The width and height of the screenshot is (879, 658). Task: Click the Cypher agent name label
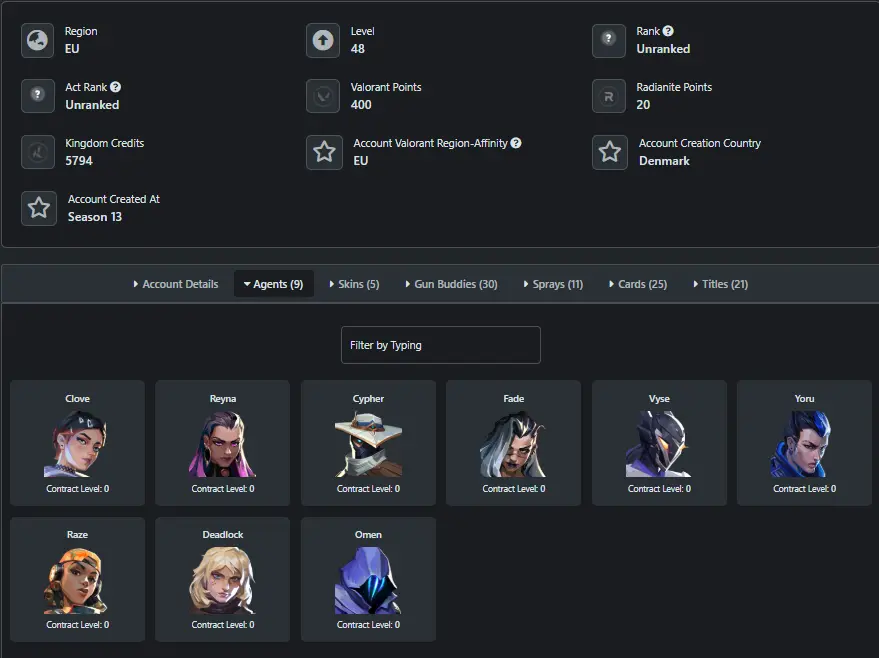(x=368, y=398)
